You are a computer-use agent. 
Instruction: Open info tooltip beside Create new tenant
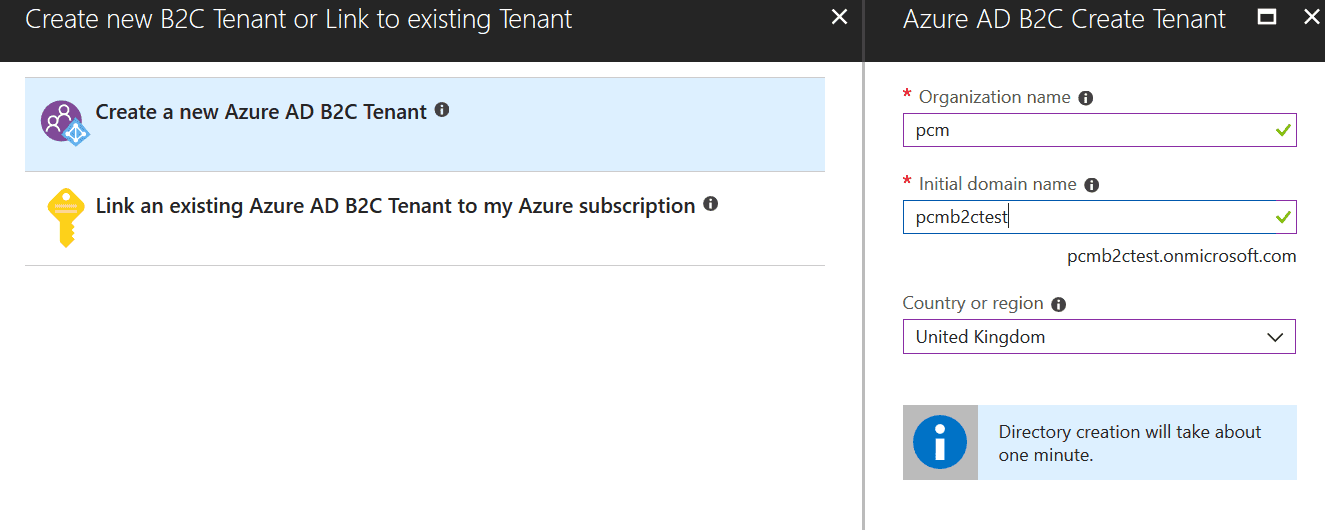[x=442, y=110]
